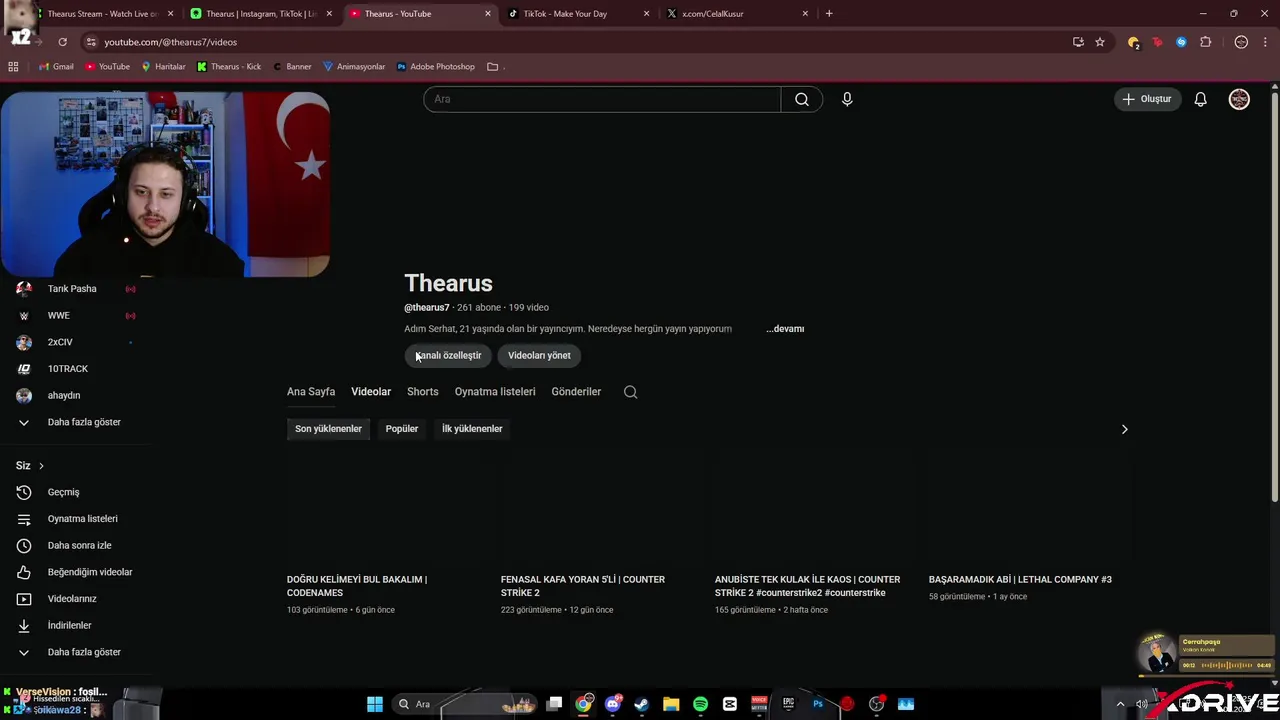Start voice search with the microphone icon
Screen dimensions: 1280x720
(x=847, y=99)
